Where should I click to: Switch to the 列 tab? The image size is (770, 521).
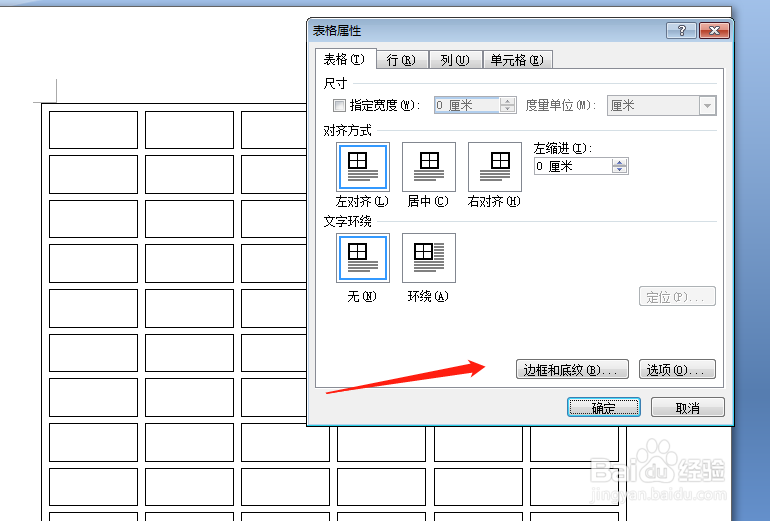[455, 60]
